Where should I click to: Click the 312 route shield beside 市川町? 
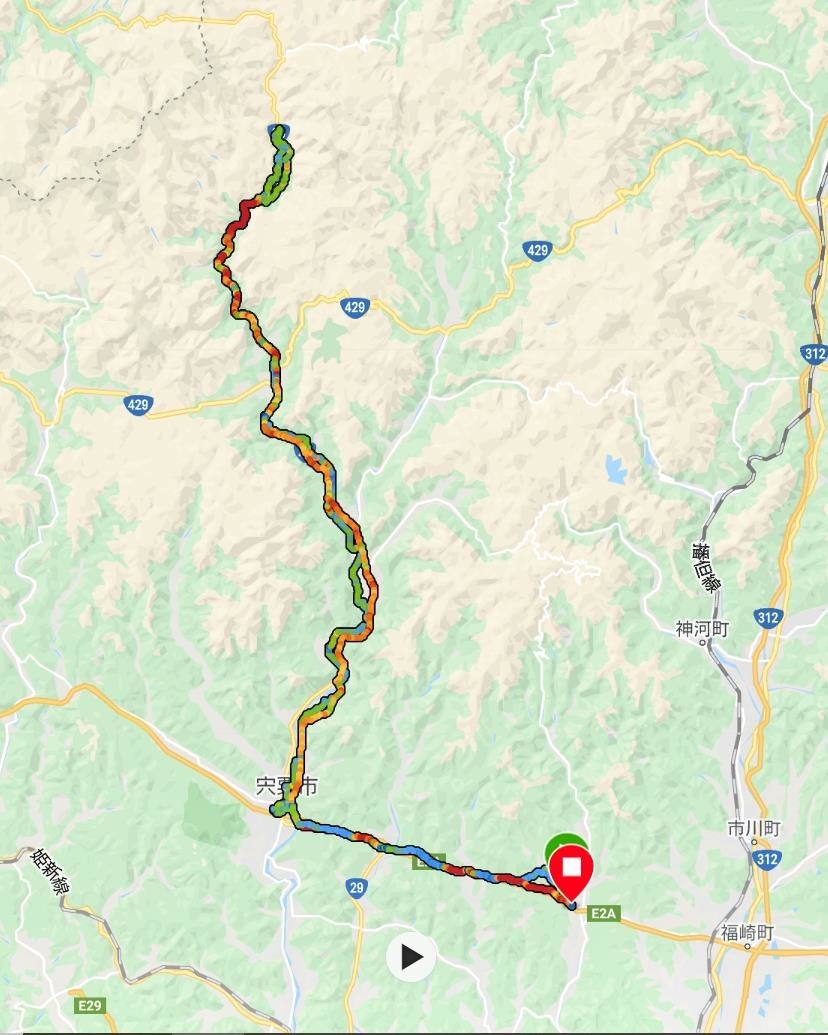tap(767, 859)
